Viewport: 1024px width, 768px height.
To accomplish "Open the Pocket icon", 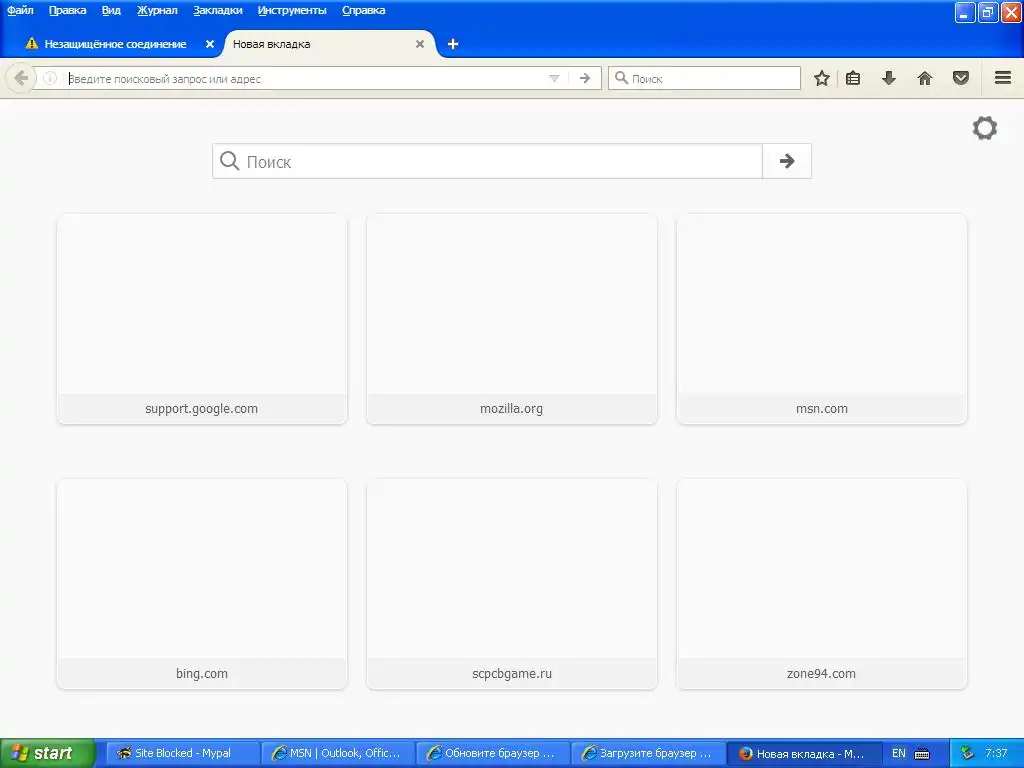I will pyautogui.click(x=961, y=78).
